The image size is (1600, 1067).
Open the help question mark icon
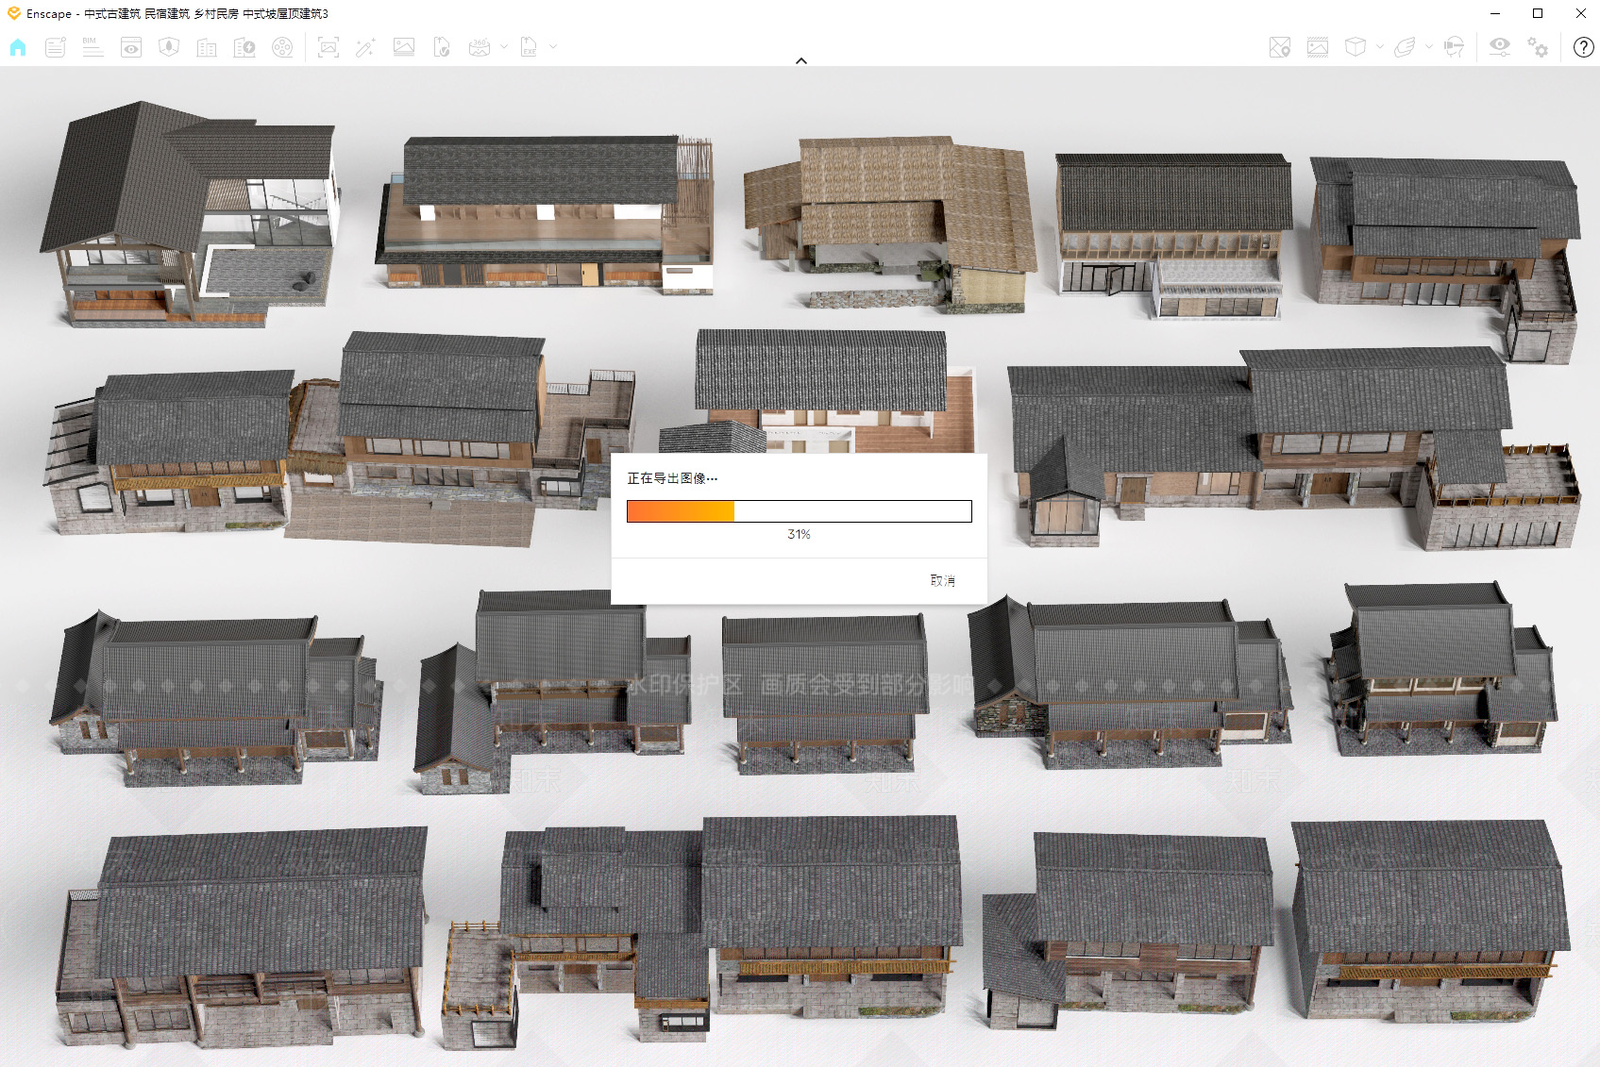coord(1583,47)
